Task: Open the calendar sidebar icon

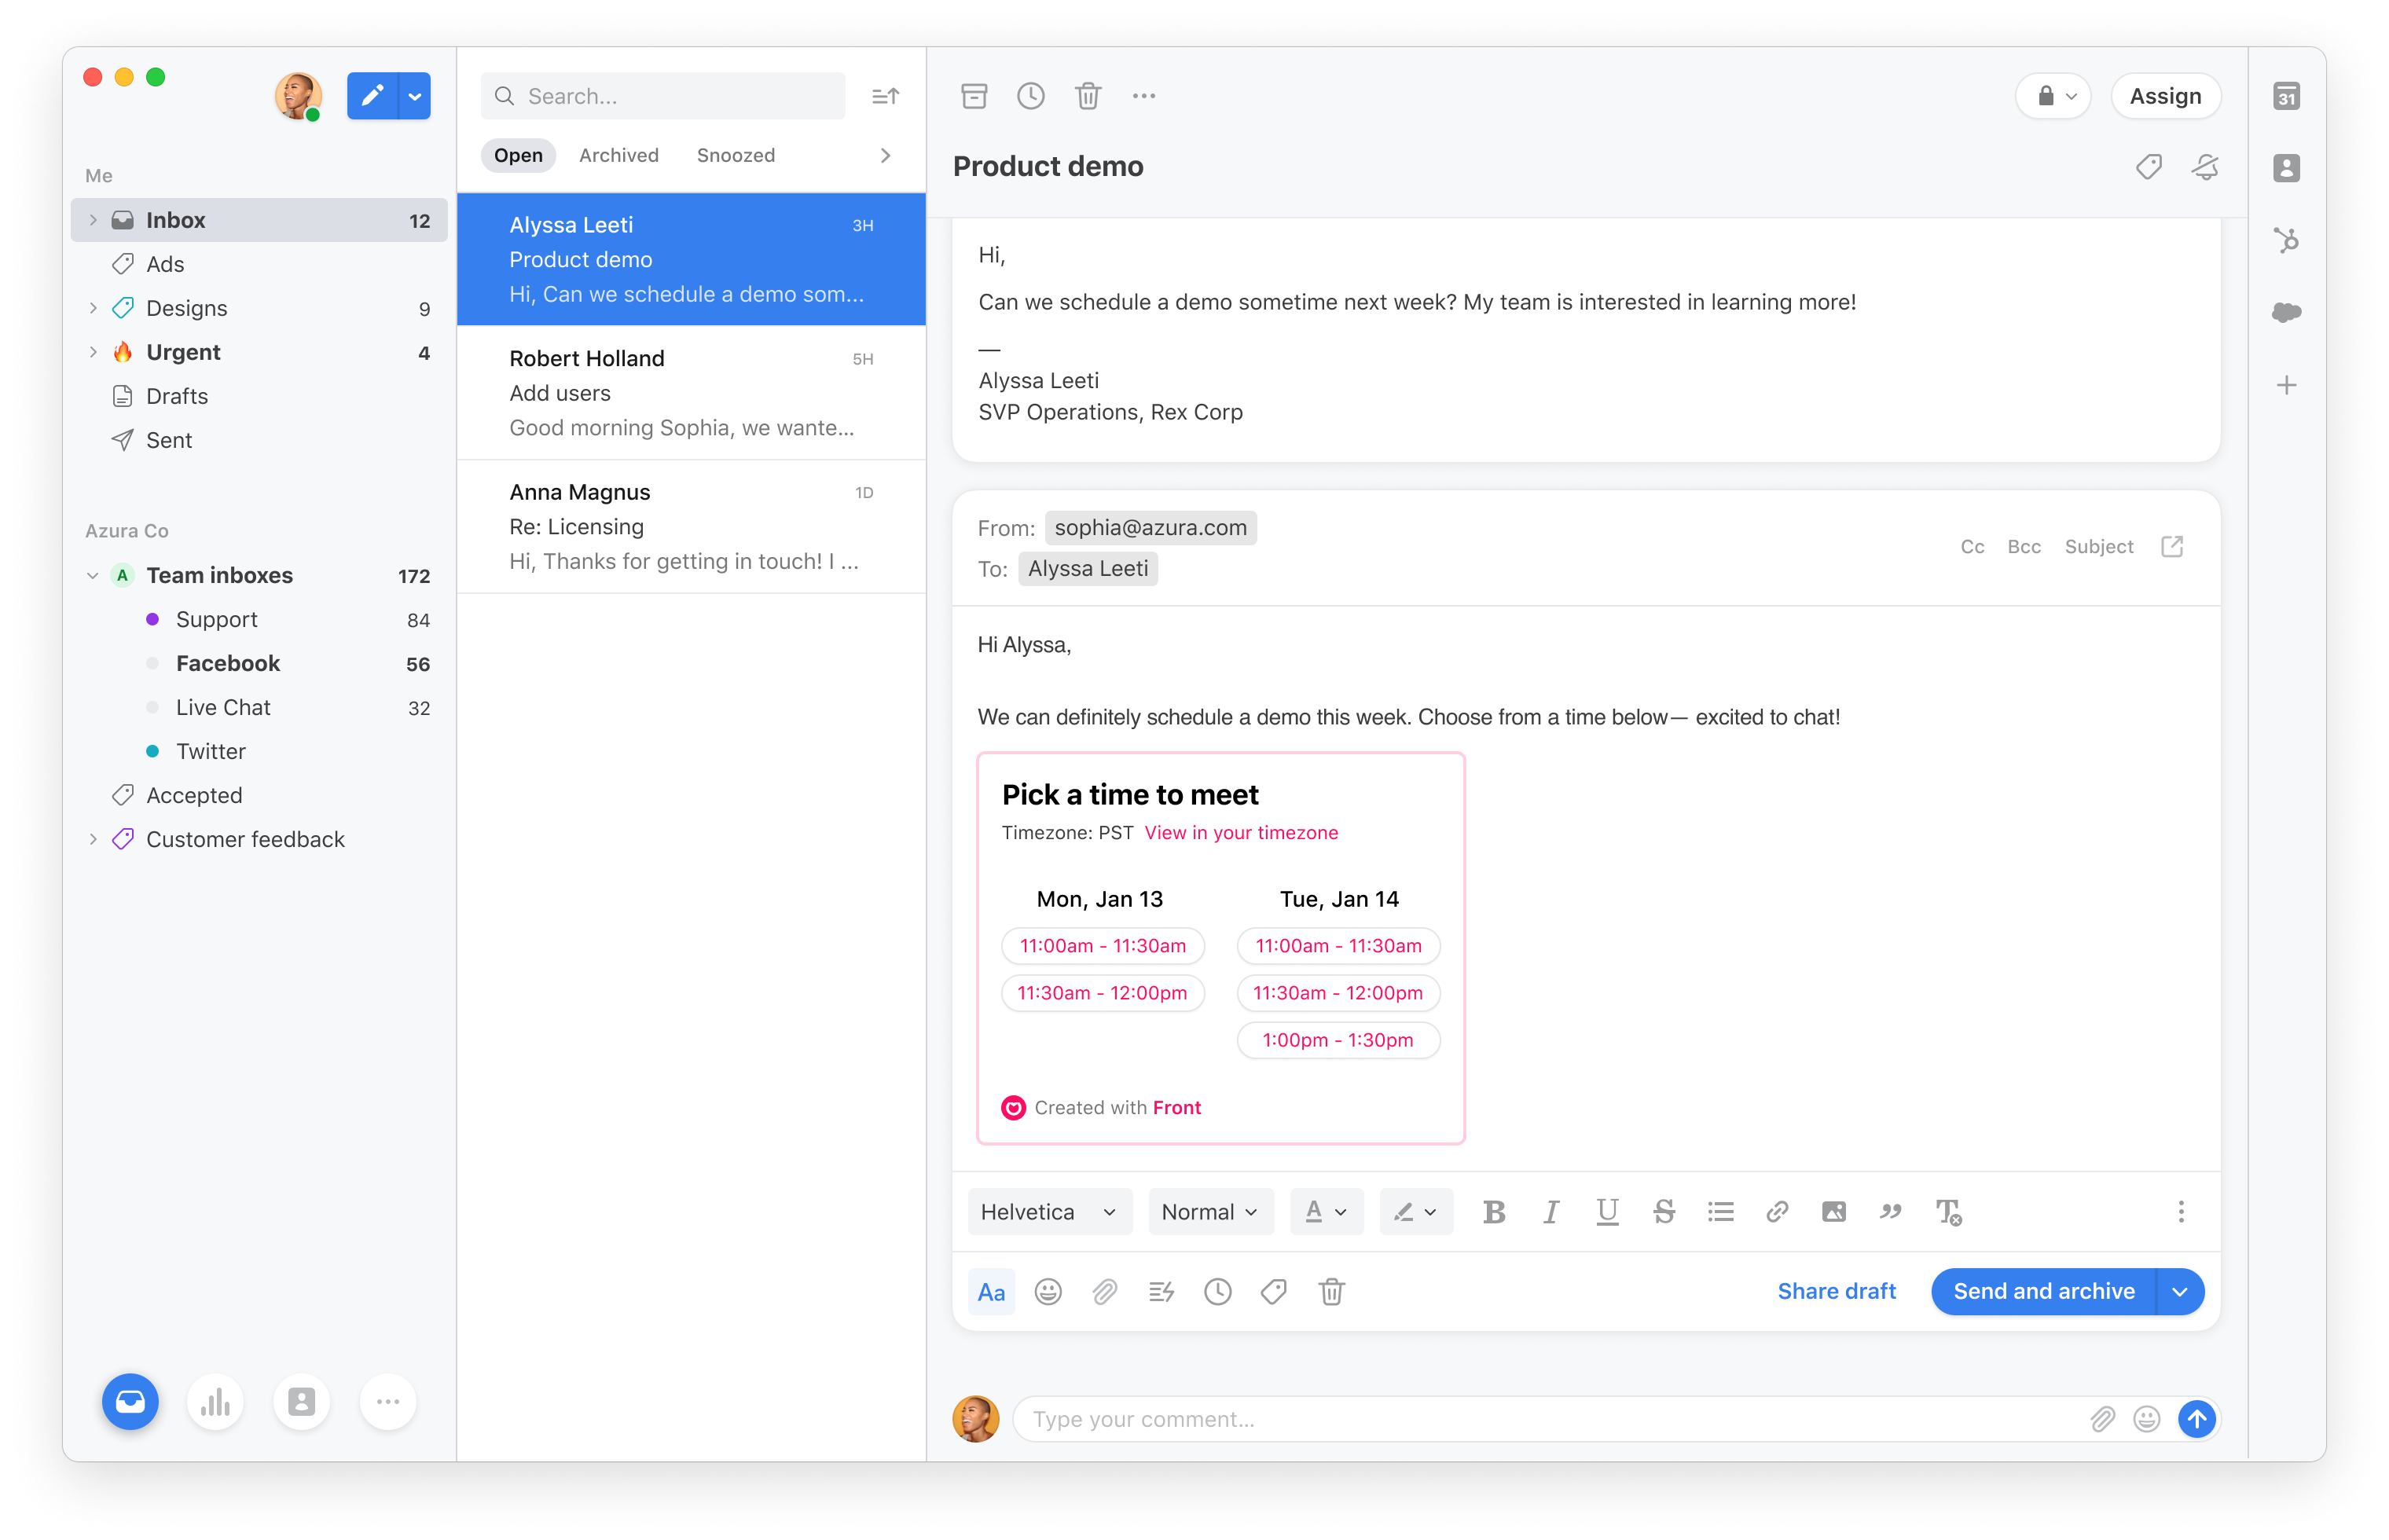Action: [2286, 96]
